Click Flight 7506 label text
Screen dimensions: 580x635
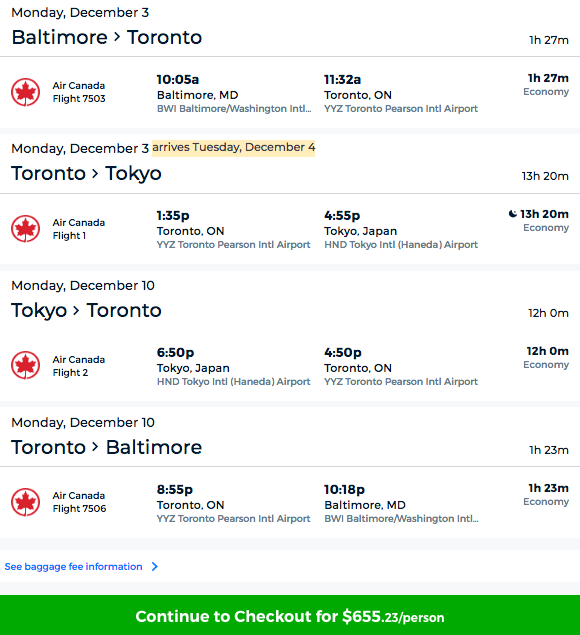point(79,509)
